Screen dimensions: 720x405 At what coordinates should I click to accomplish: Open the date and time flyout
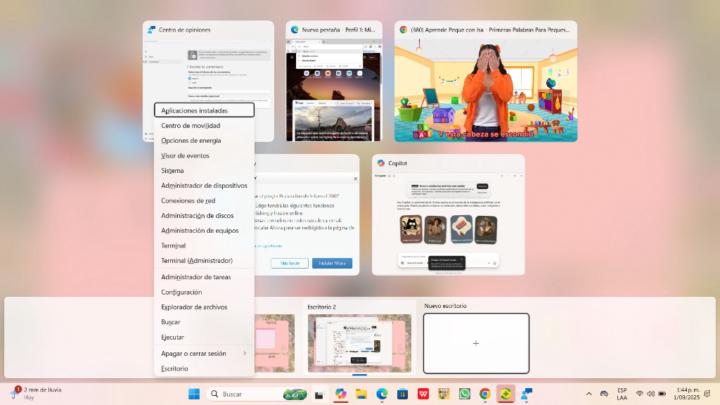click(x=688, y=394)
